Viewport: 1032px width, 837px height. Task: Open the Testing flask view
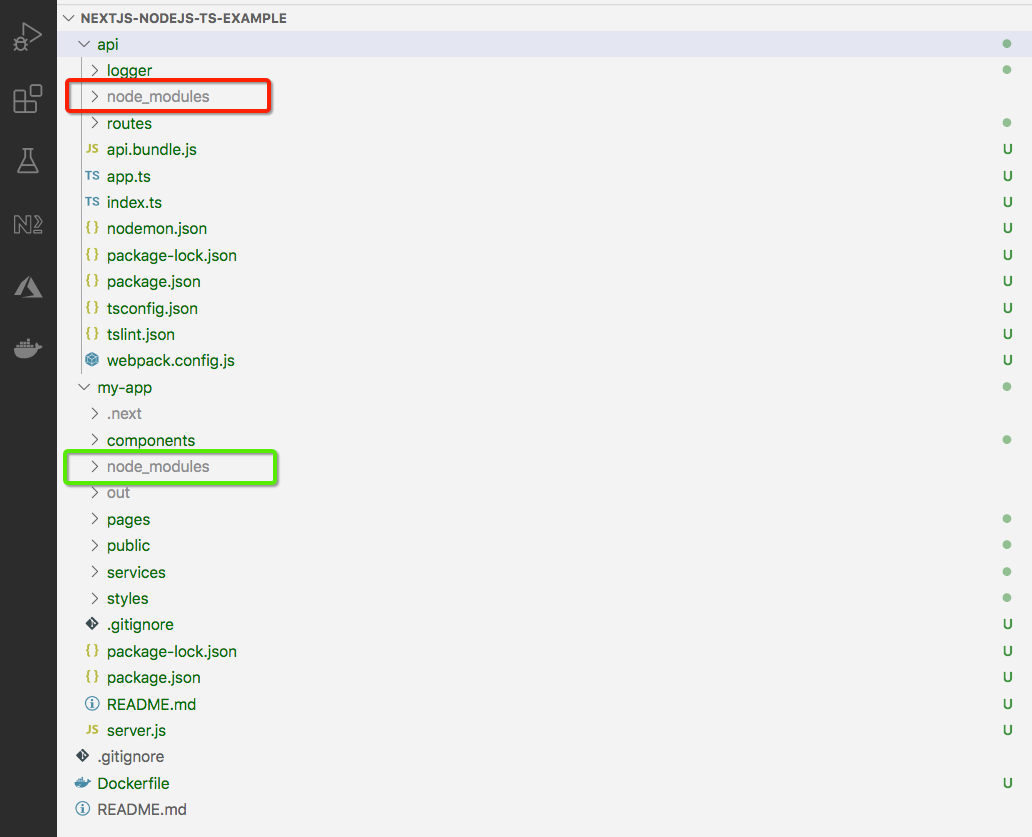tap(28, 161)
